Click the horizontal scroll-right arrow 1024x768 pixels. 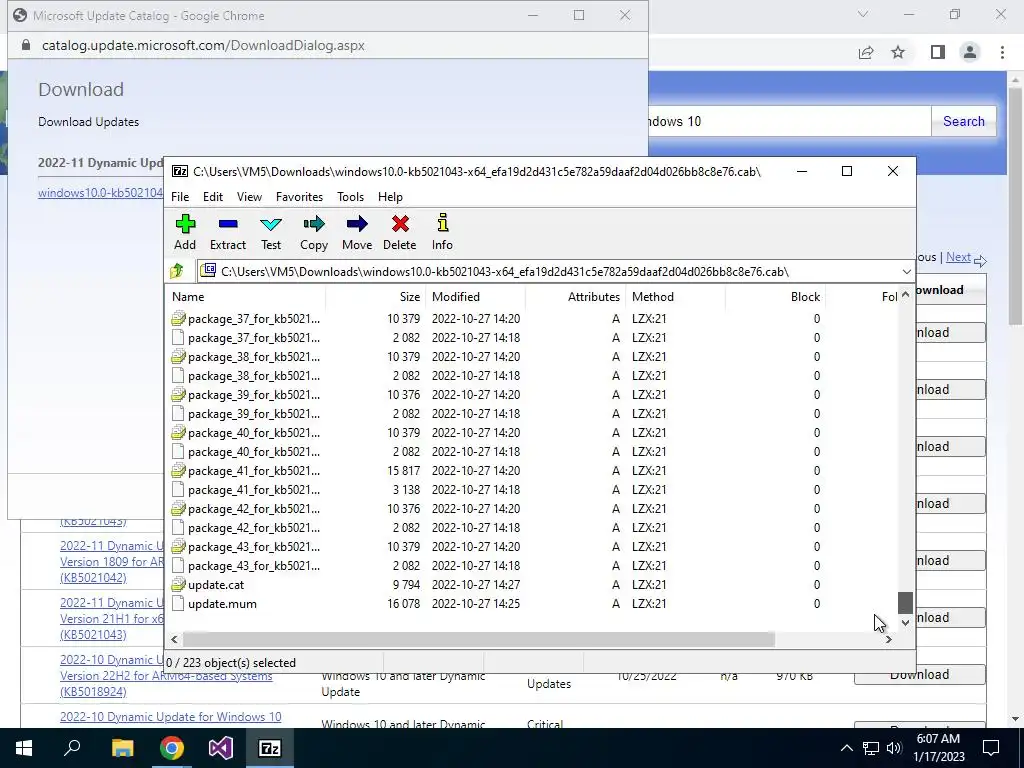[889, 639]
